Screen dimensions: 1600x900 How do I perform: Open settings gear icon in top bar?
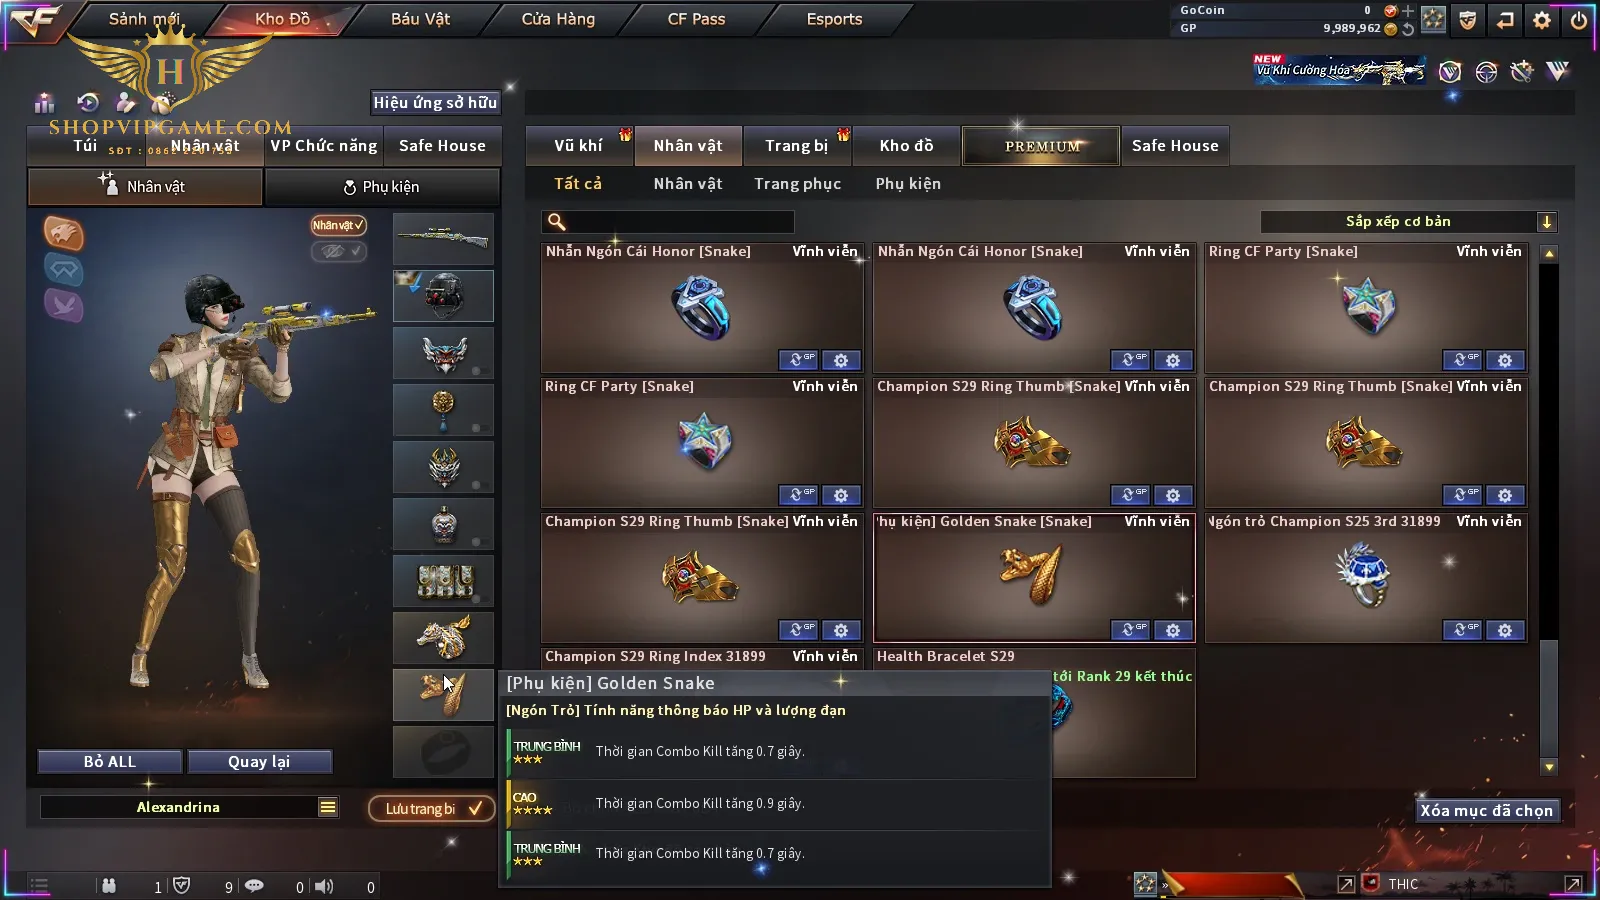pyautogui.click(x=1542, y=20)
